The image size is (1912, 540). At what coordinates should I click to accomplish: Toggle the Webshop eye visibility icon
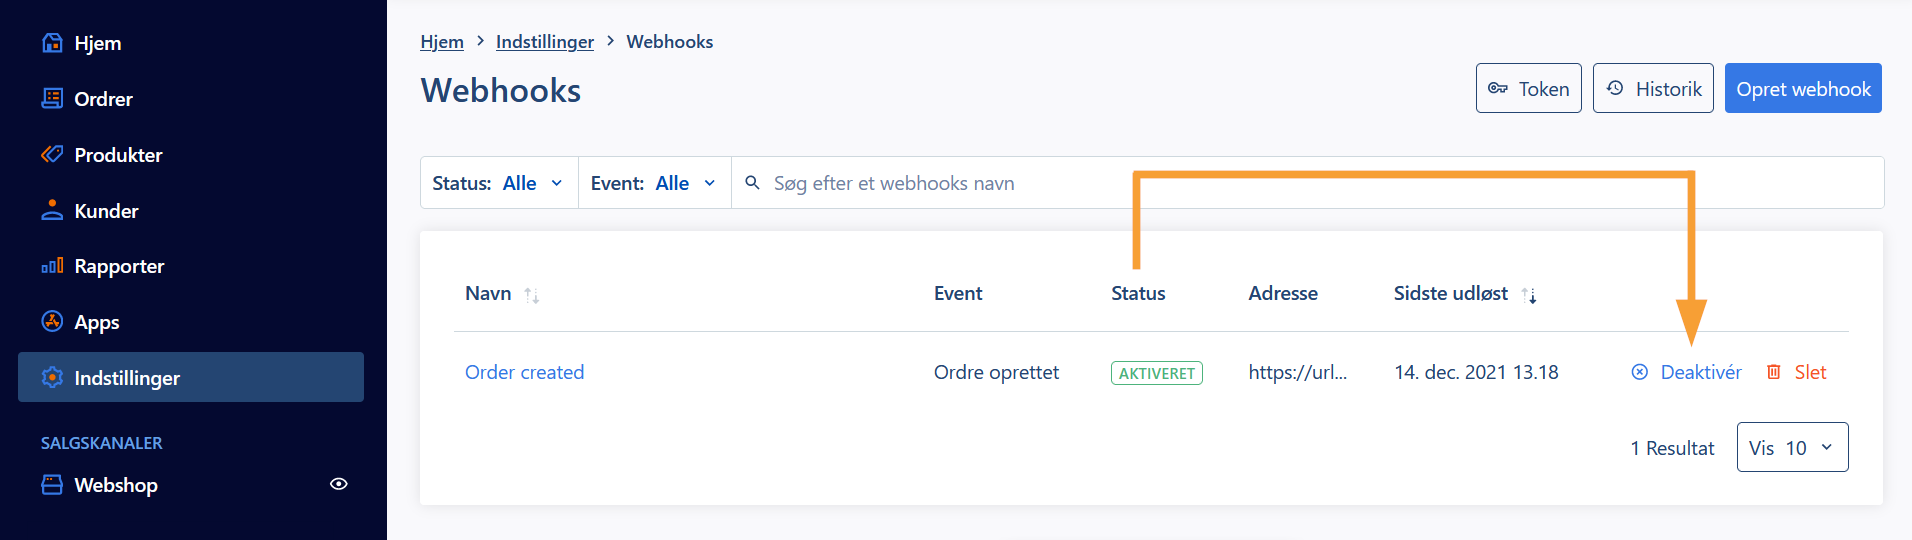339,484
